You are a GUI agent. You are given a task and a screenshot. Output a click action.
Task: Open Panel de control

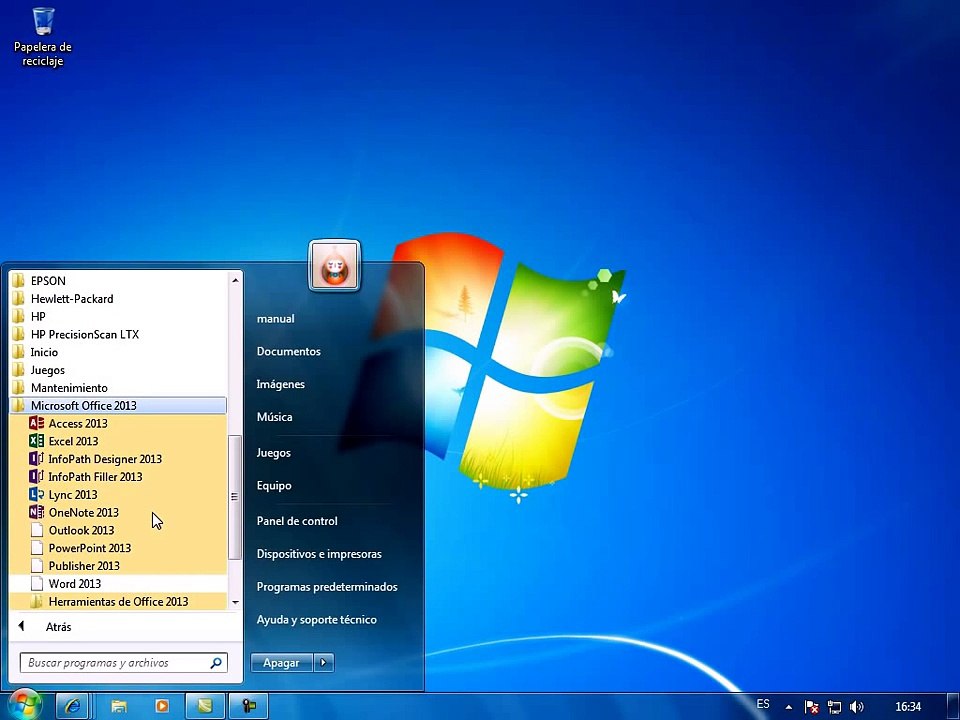pyautogui.click(x=297, y=521)
